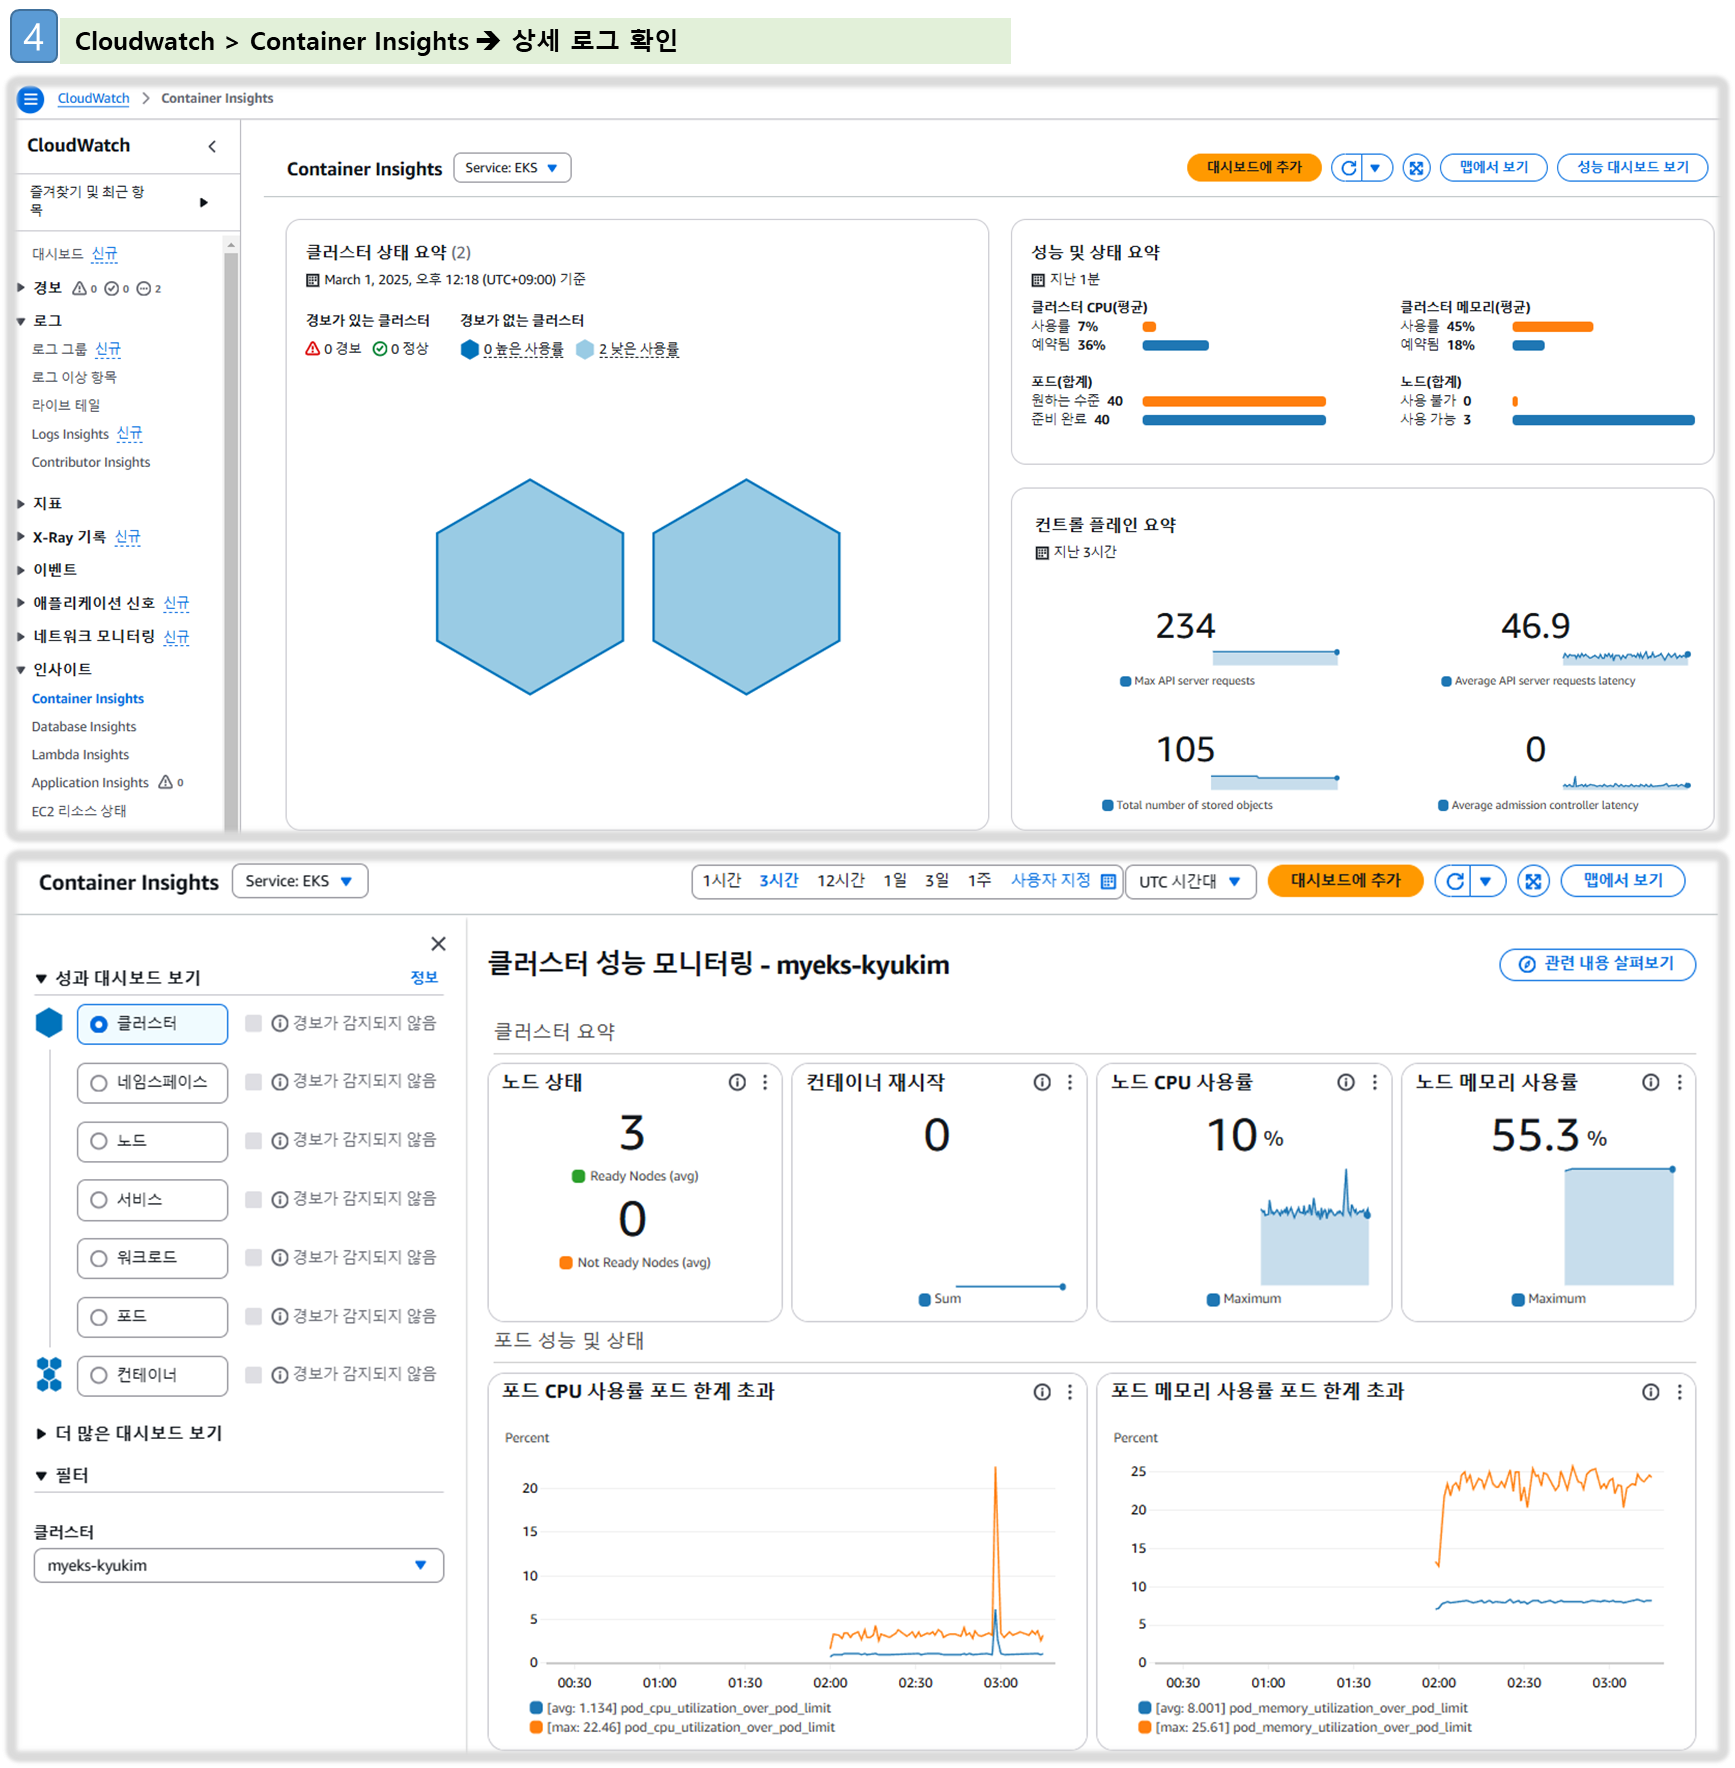The width and height of the screenshot is (1735, 1768).
Task: Open info for 포드 CPU 사용률 chart
Action: pos(1042,1392)
